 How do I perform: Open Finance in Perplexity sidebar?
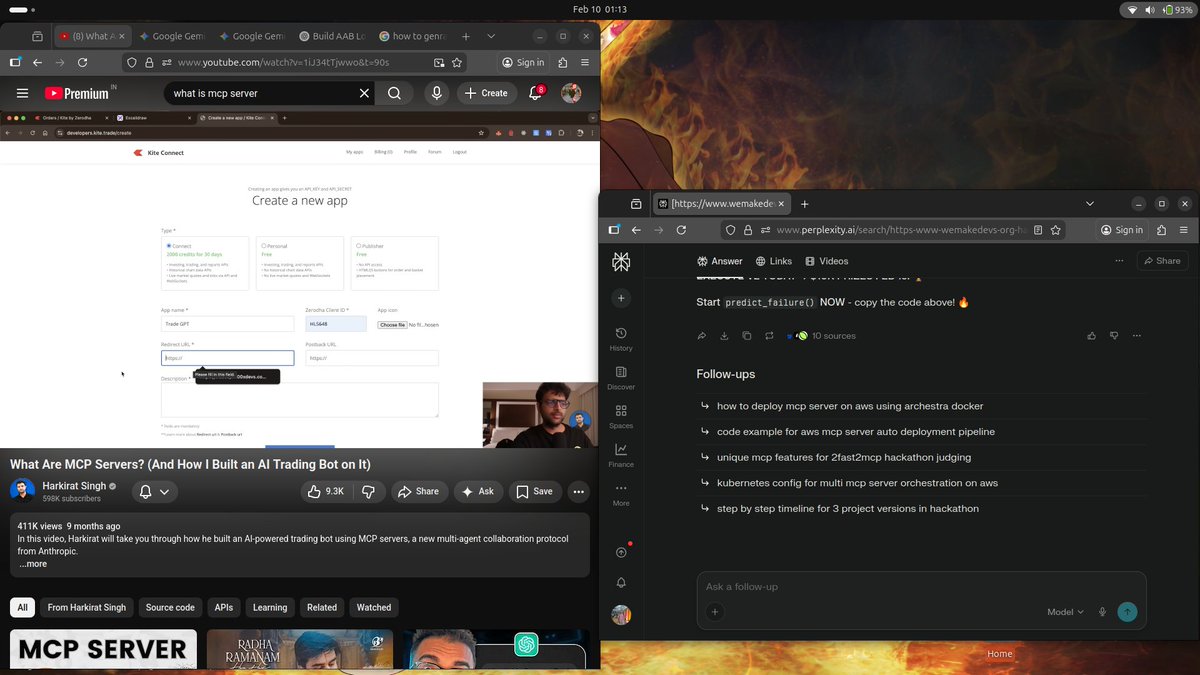[621, 455]
